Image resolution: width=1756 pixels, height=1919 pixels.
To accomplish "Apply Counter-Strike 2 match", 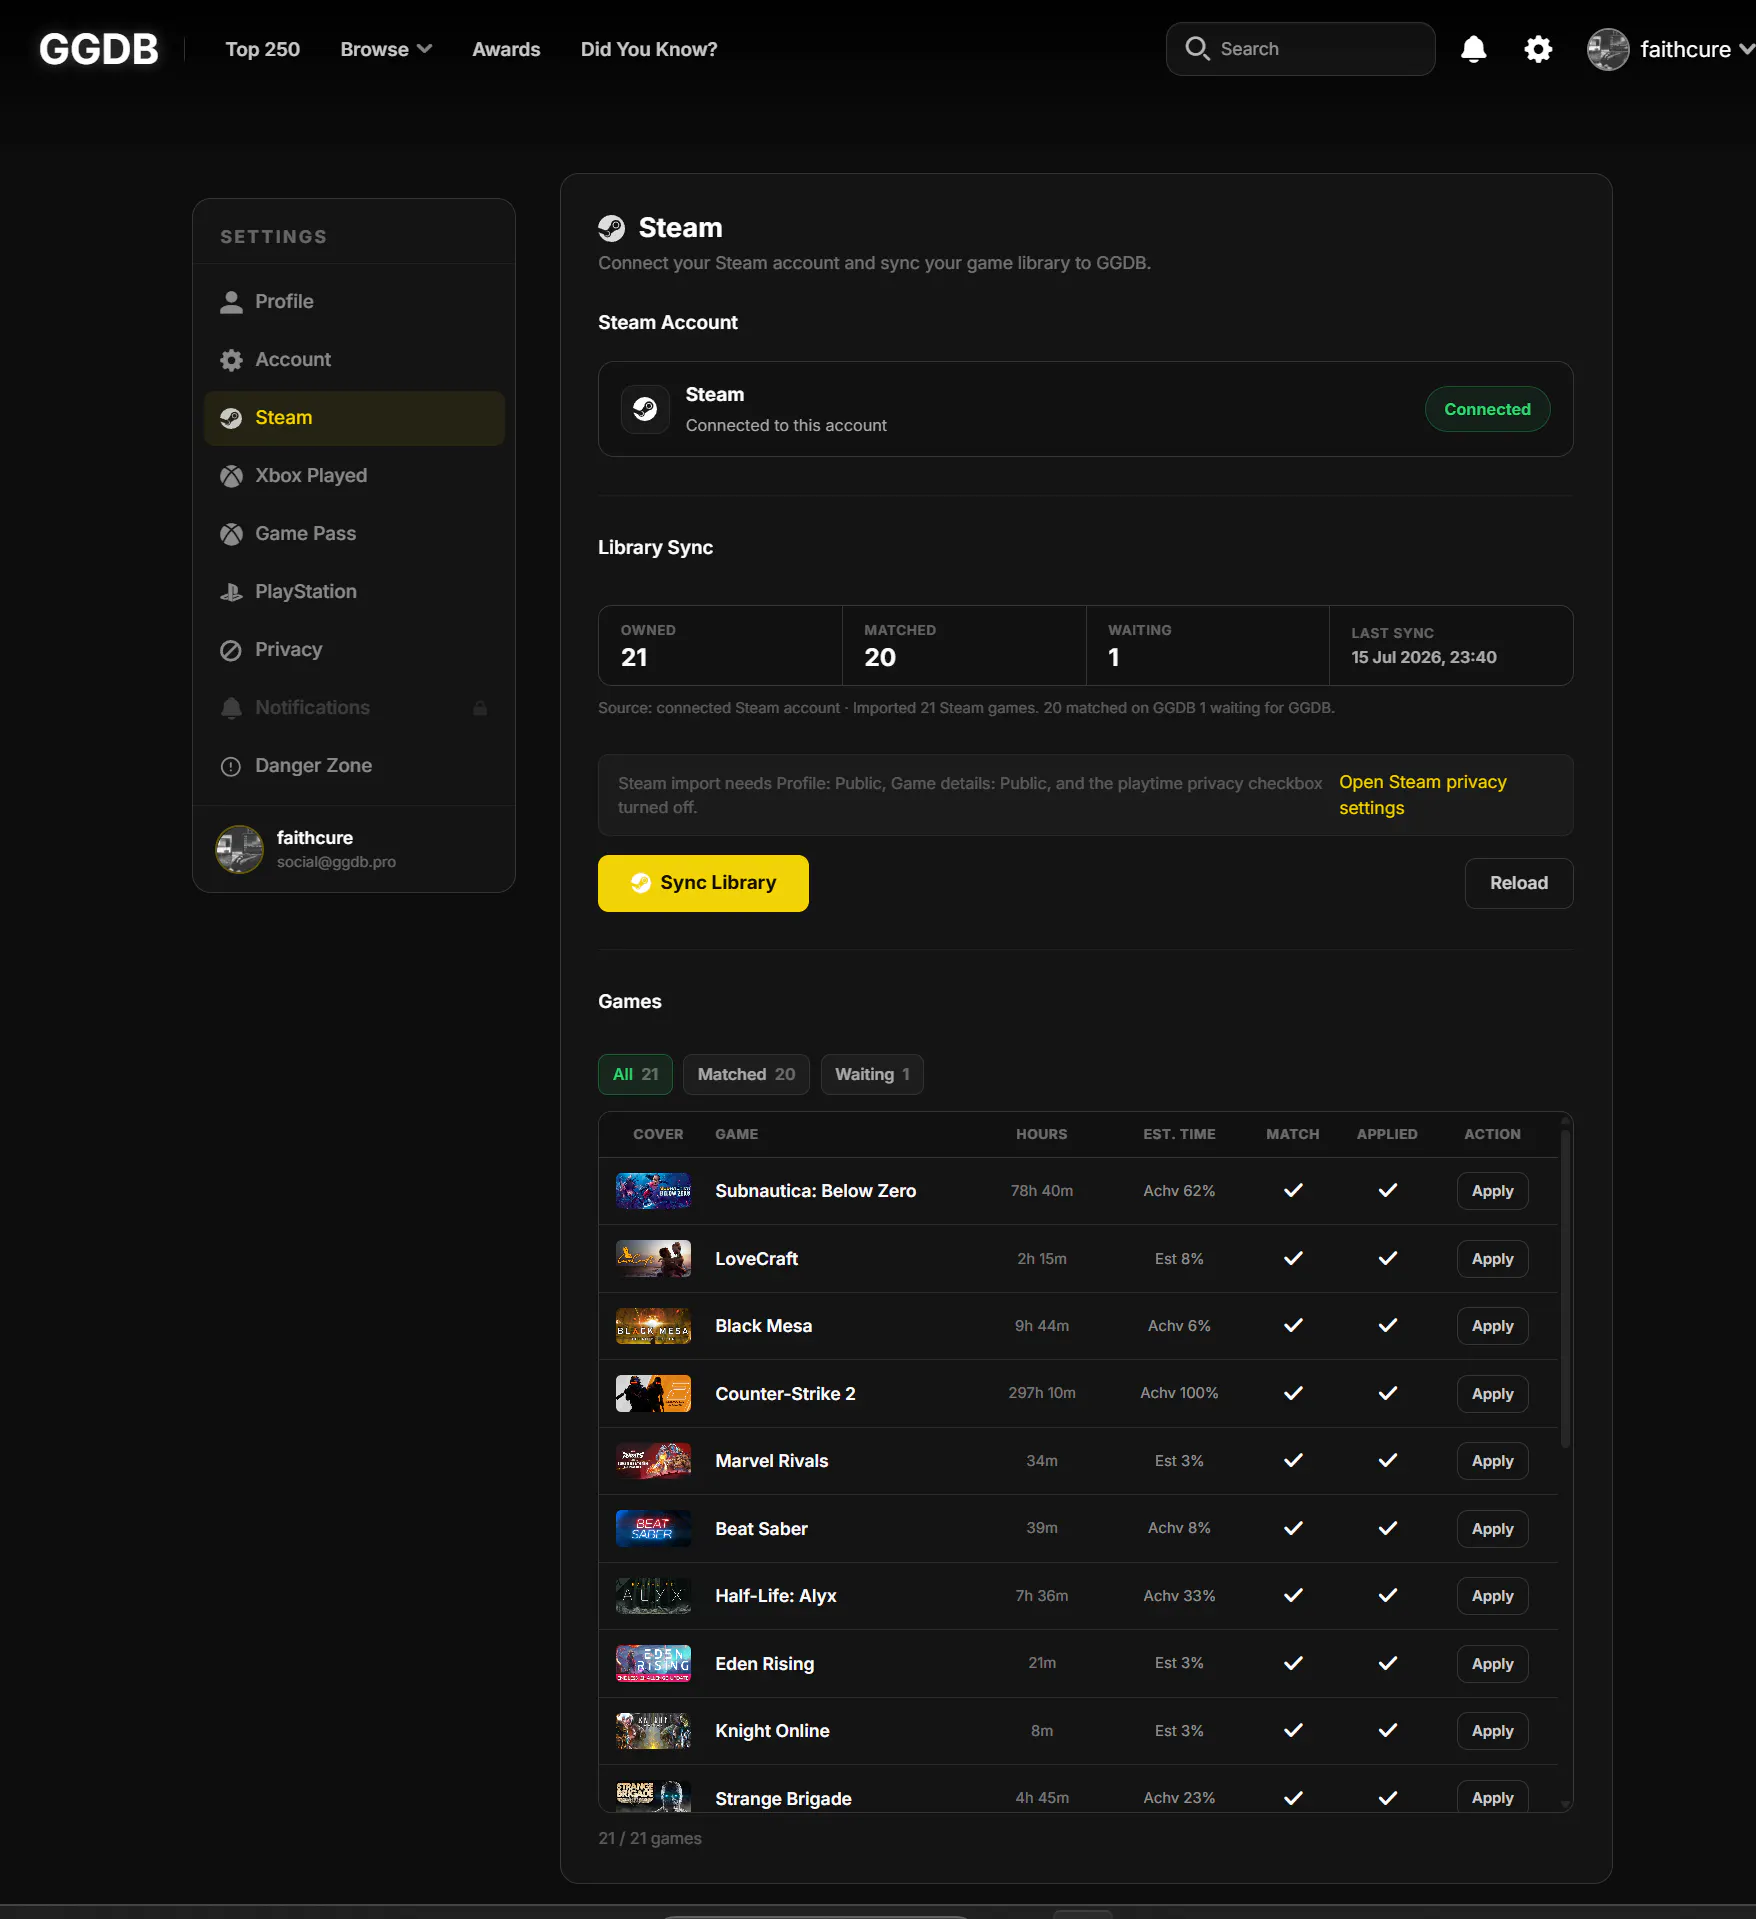I will point(1492,1394).
